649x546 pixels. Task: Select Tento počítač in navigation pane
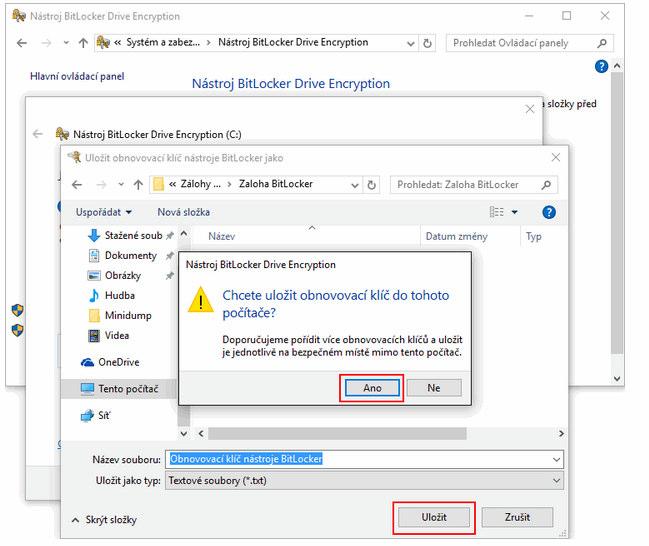point(128,389)
